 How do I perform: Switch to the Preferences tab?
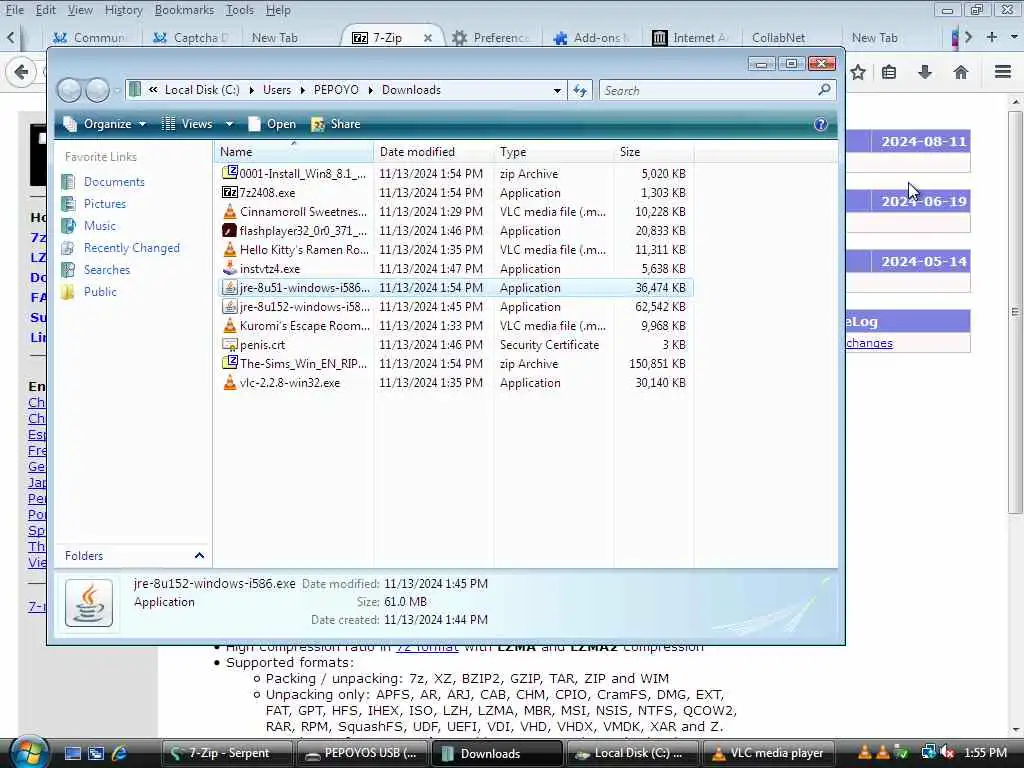pos(493,38)
